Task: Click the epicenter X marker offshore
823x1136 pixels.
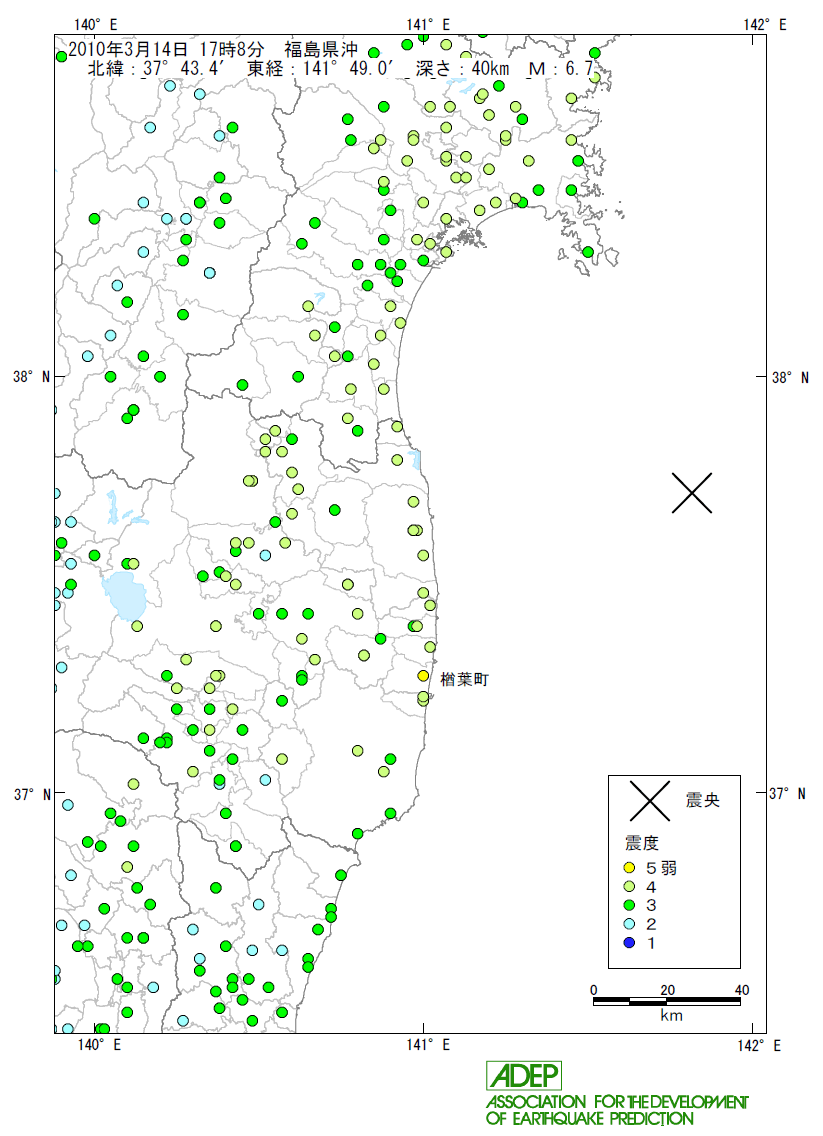Action: pos(692,493)
